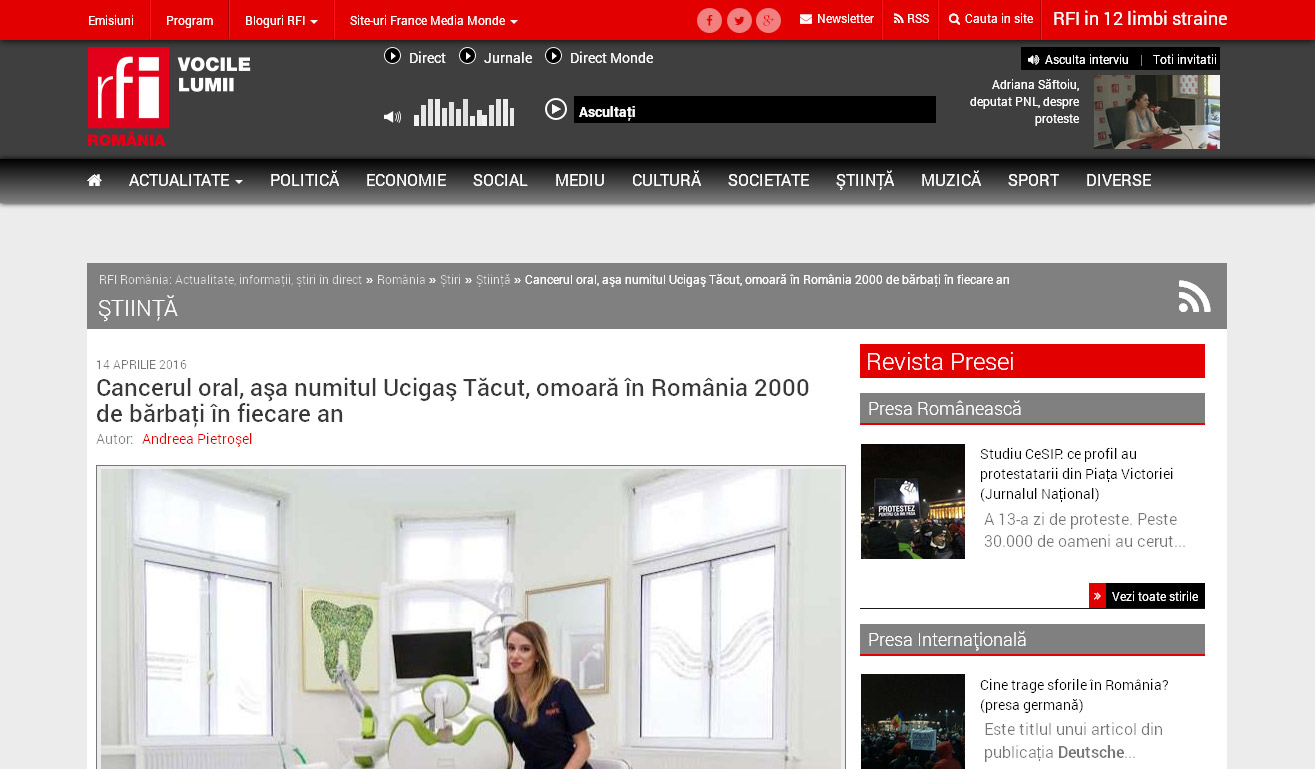
Task: Go to homepage via house icon
Action: tap(94, 181)
